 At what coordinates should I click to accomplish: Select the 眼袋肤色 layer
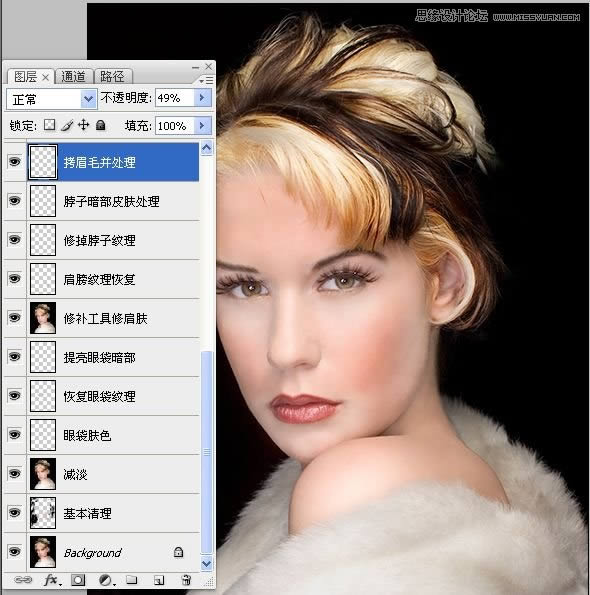[113, 435]
